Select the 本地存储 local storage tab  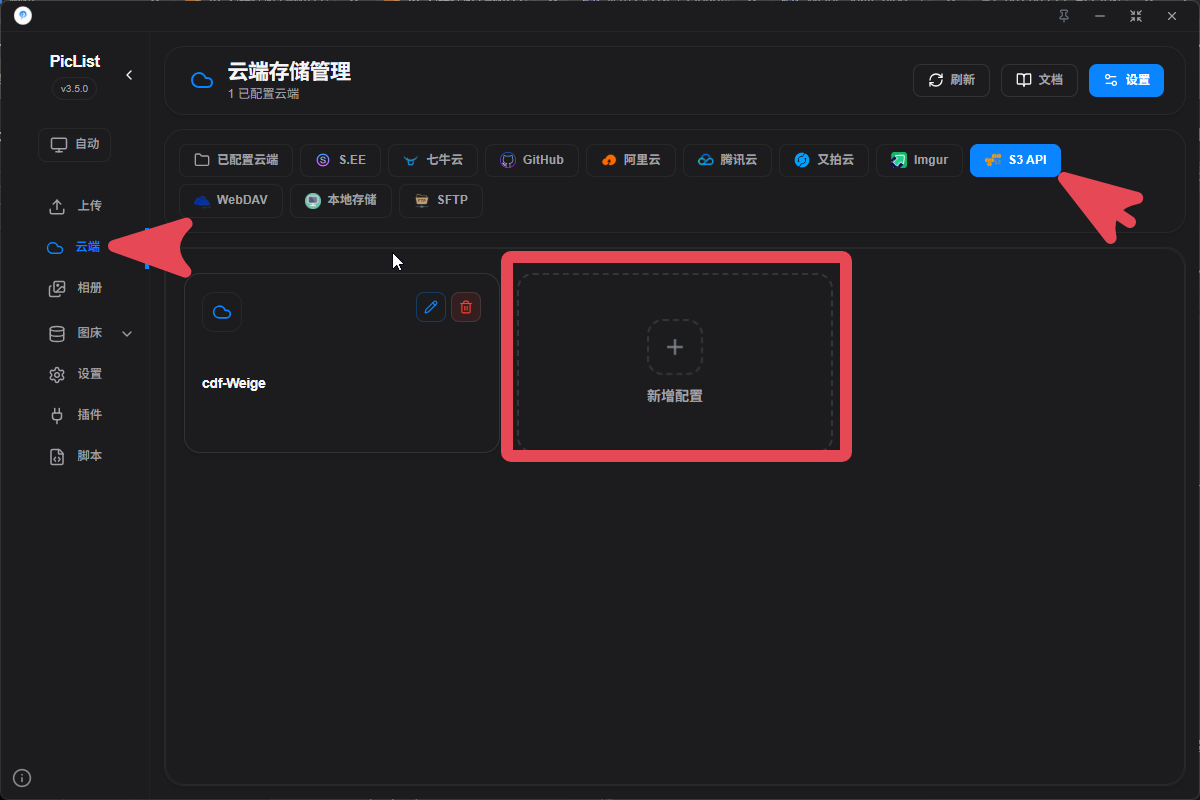(x=340, y=200)
